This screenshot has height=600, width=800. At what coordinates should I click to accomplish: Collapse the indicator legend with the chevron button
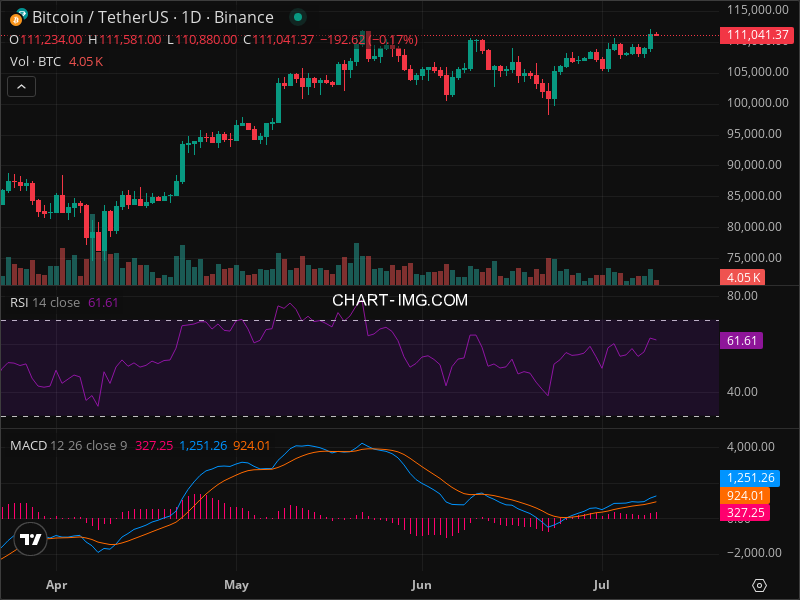click(x=21, y=87)
